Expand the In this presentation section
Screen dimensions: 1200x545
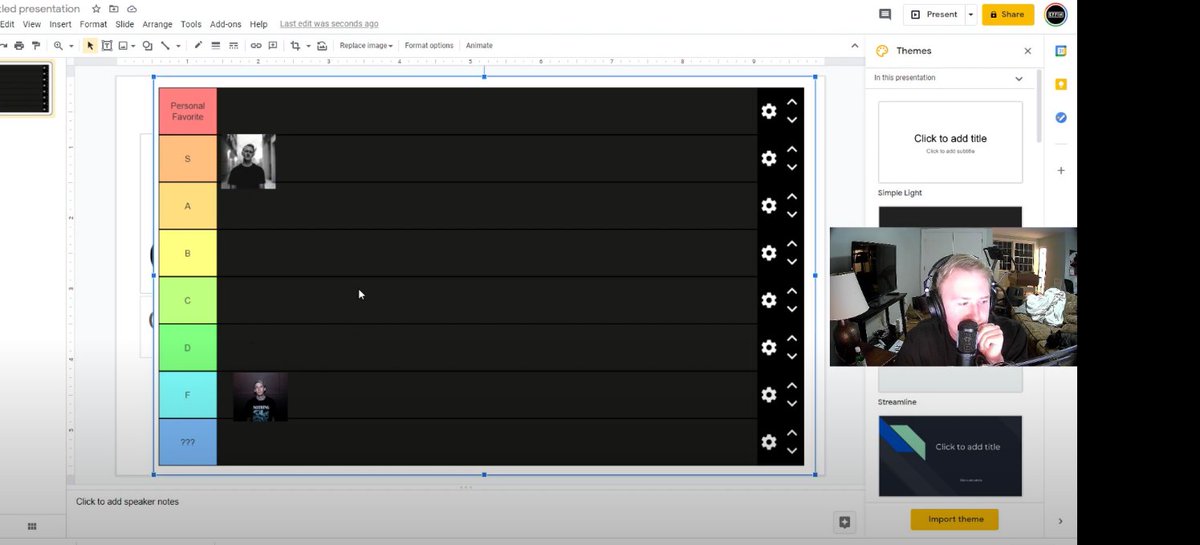point(1019,78)
